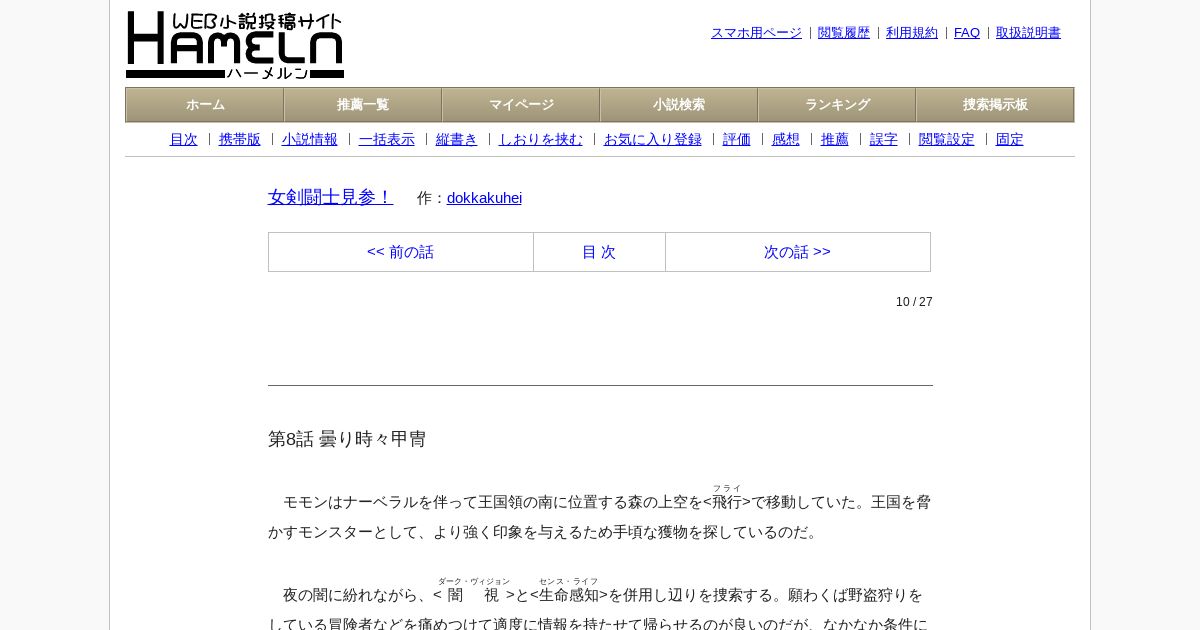Open the 推薦一覧 menu tab
The width and height of the screenshot is (1200, 630).
pyautogui.click(x=363, y=105)
